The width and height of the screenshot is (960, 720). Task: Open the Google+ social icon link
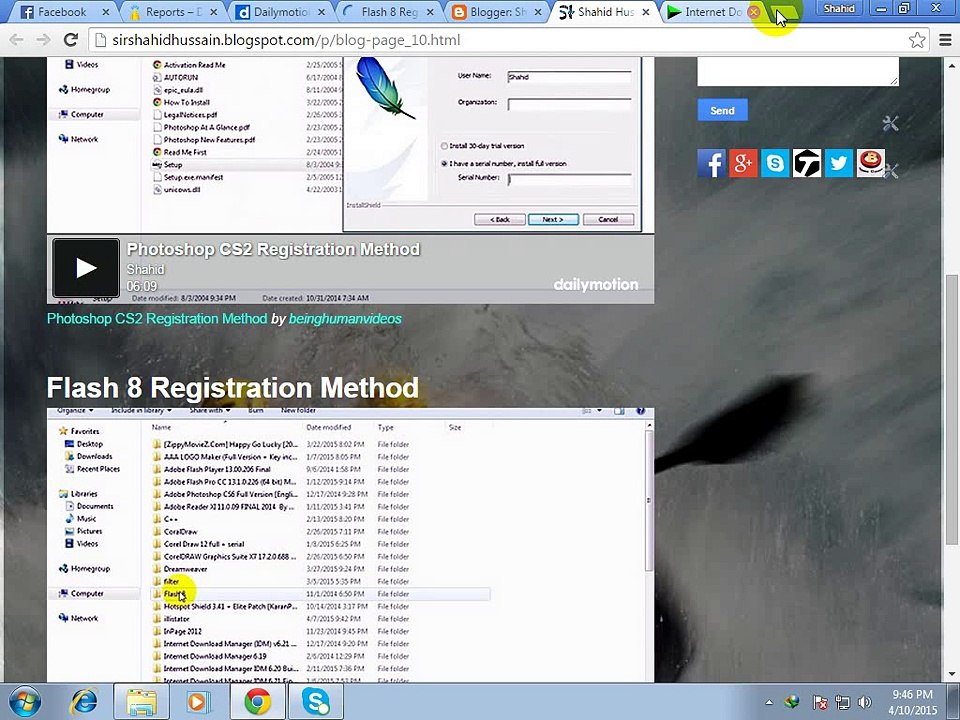(743, 163)
